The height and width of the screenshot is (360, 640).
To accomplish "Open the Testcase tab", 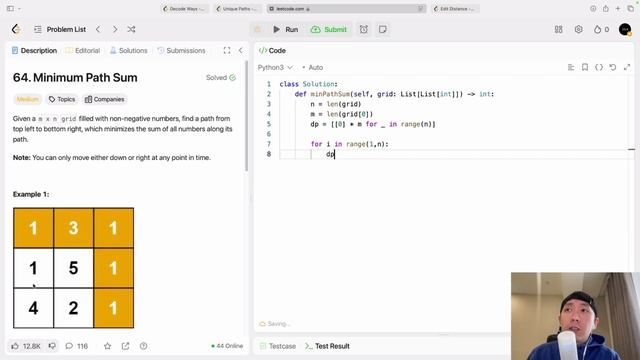I will pos(278,346).
